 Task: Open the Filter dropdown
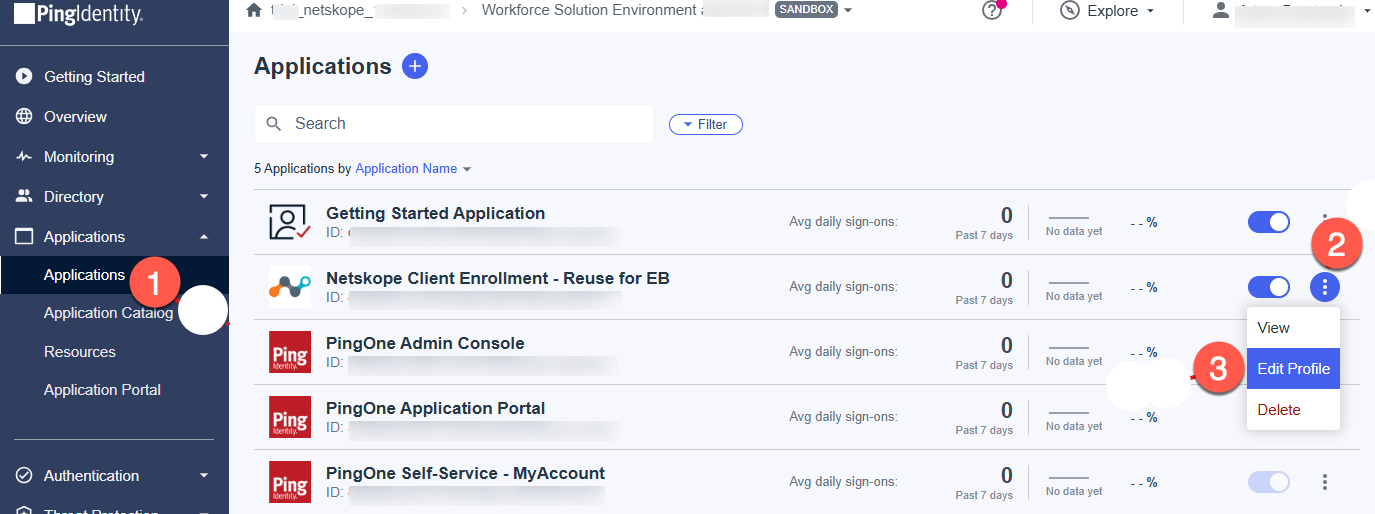point(705,125)
